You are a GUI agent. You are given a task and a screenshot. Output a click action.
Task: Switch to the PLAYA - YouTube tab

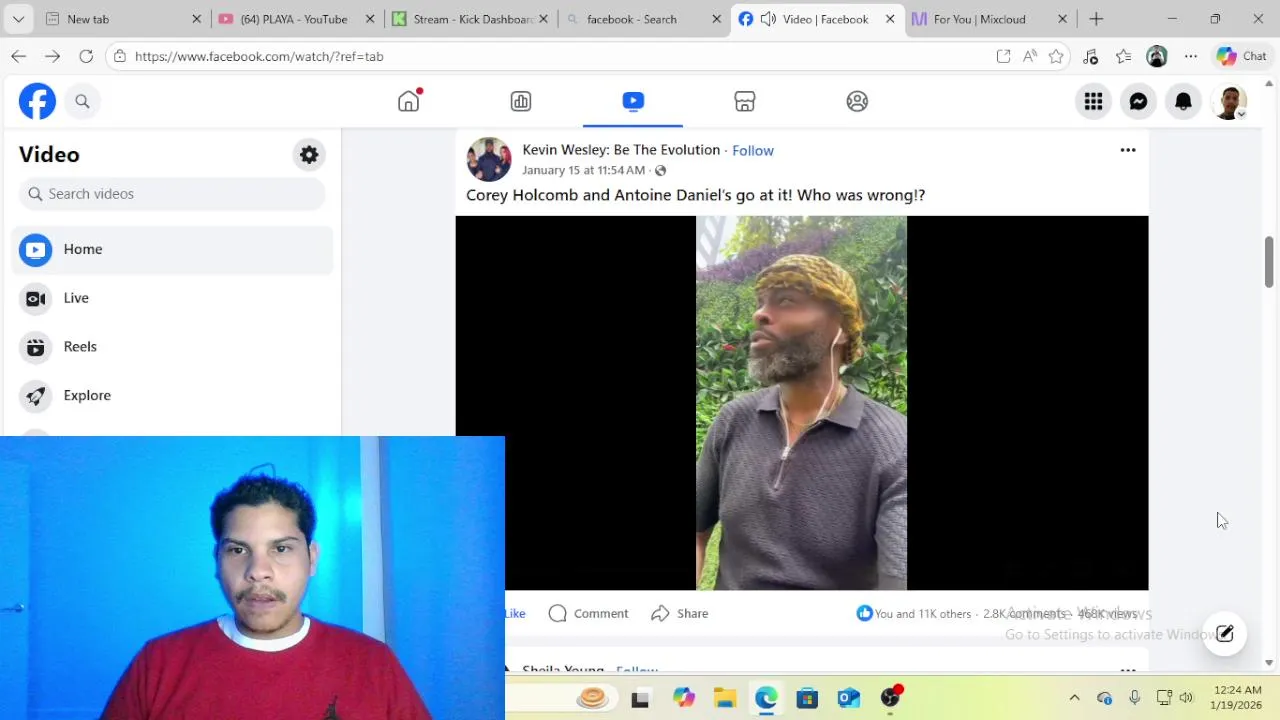(294, 19)
